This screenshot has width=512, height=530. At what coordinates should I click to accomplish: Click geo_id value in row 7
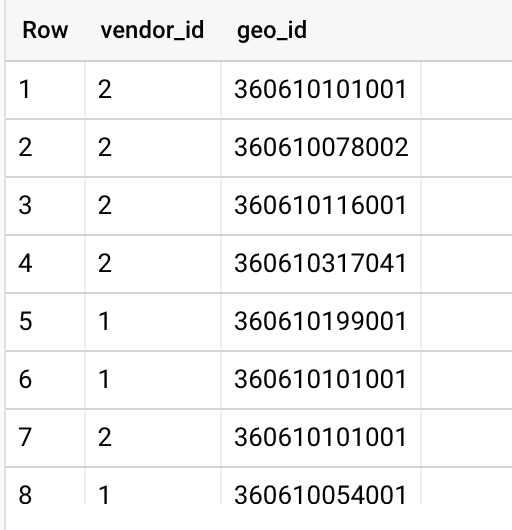pyautogui.click(x=320, y=437)
